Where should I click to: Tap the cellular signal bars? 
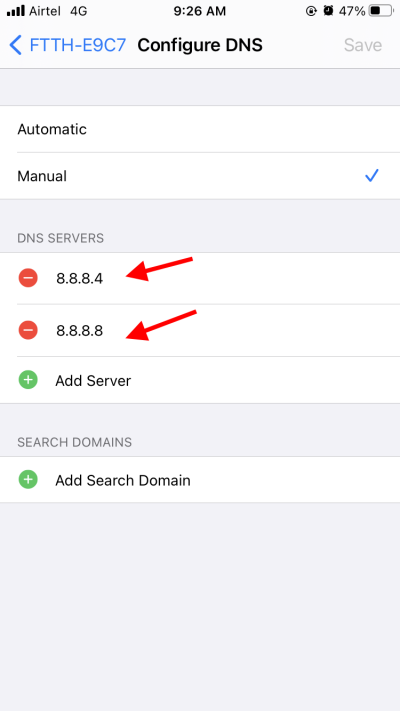pos(16,11)
